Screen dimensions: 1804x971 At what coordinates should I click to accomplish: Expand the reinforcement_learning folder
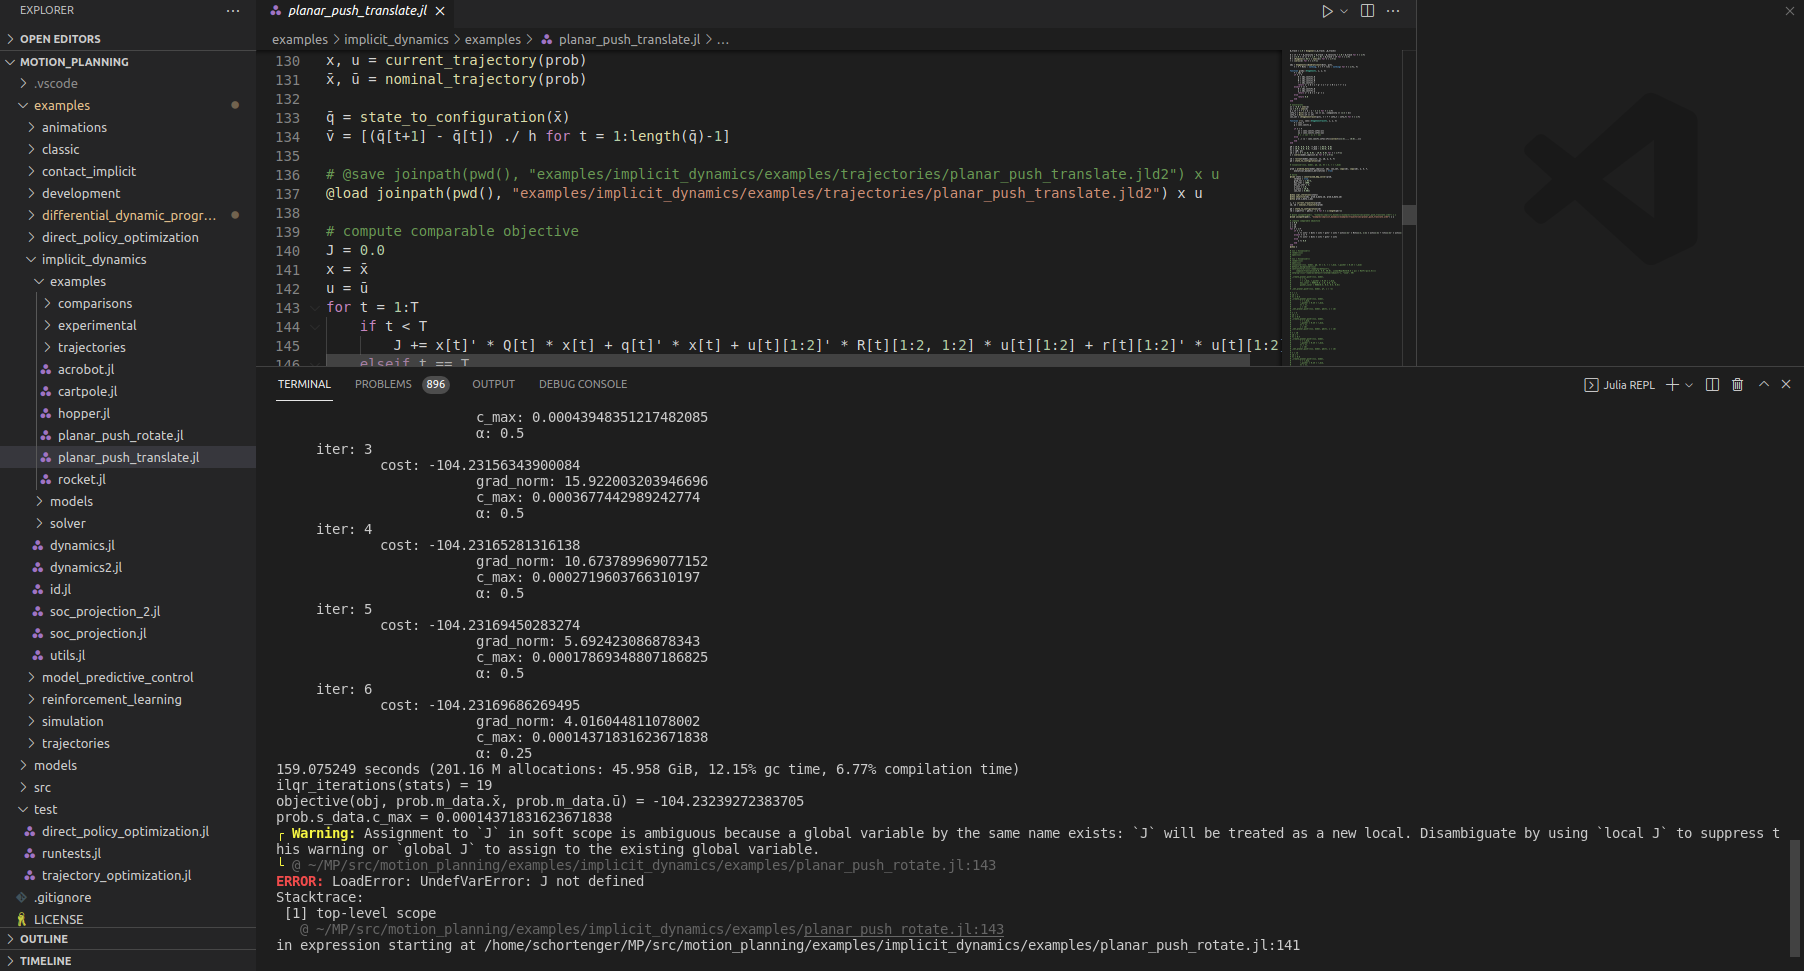pos(128,700)
